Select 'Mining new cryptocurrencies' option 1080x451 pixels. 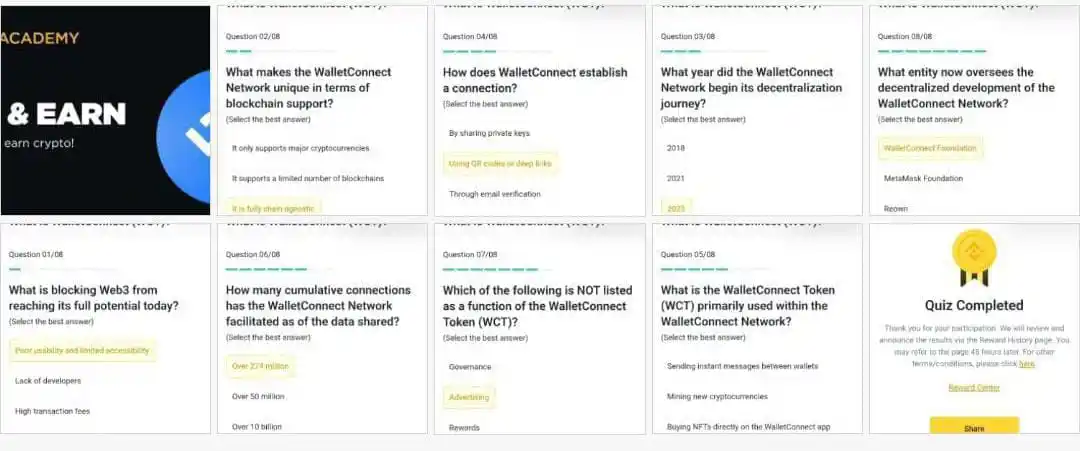pos(717,397)
